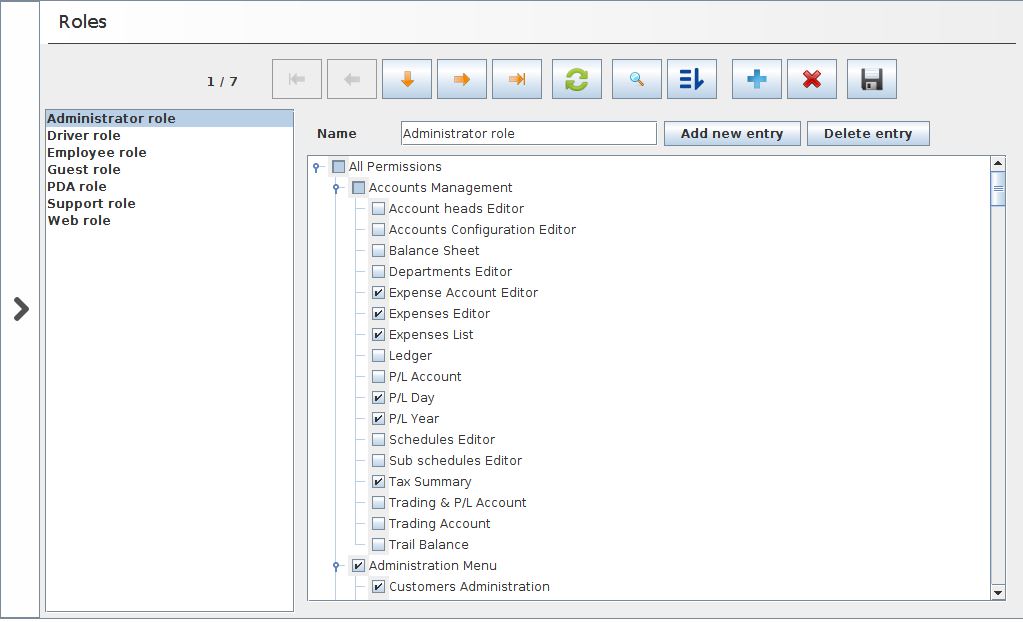
Task: Click the Delete entry button
Action: 868,134
